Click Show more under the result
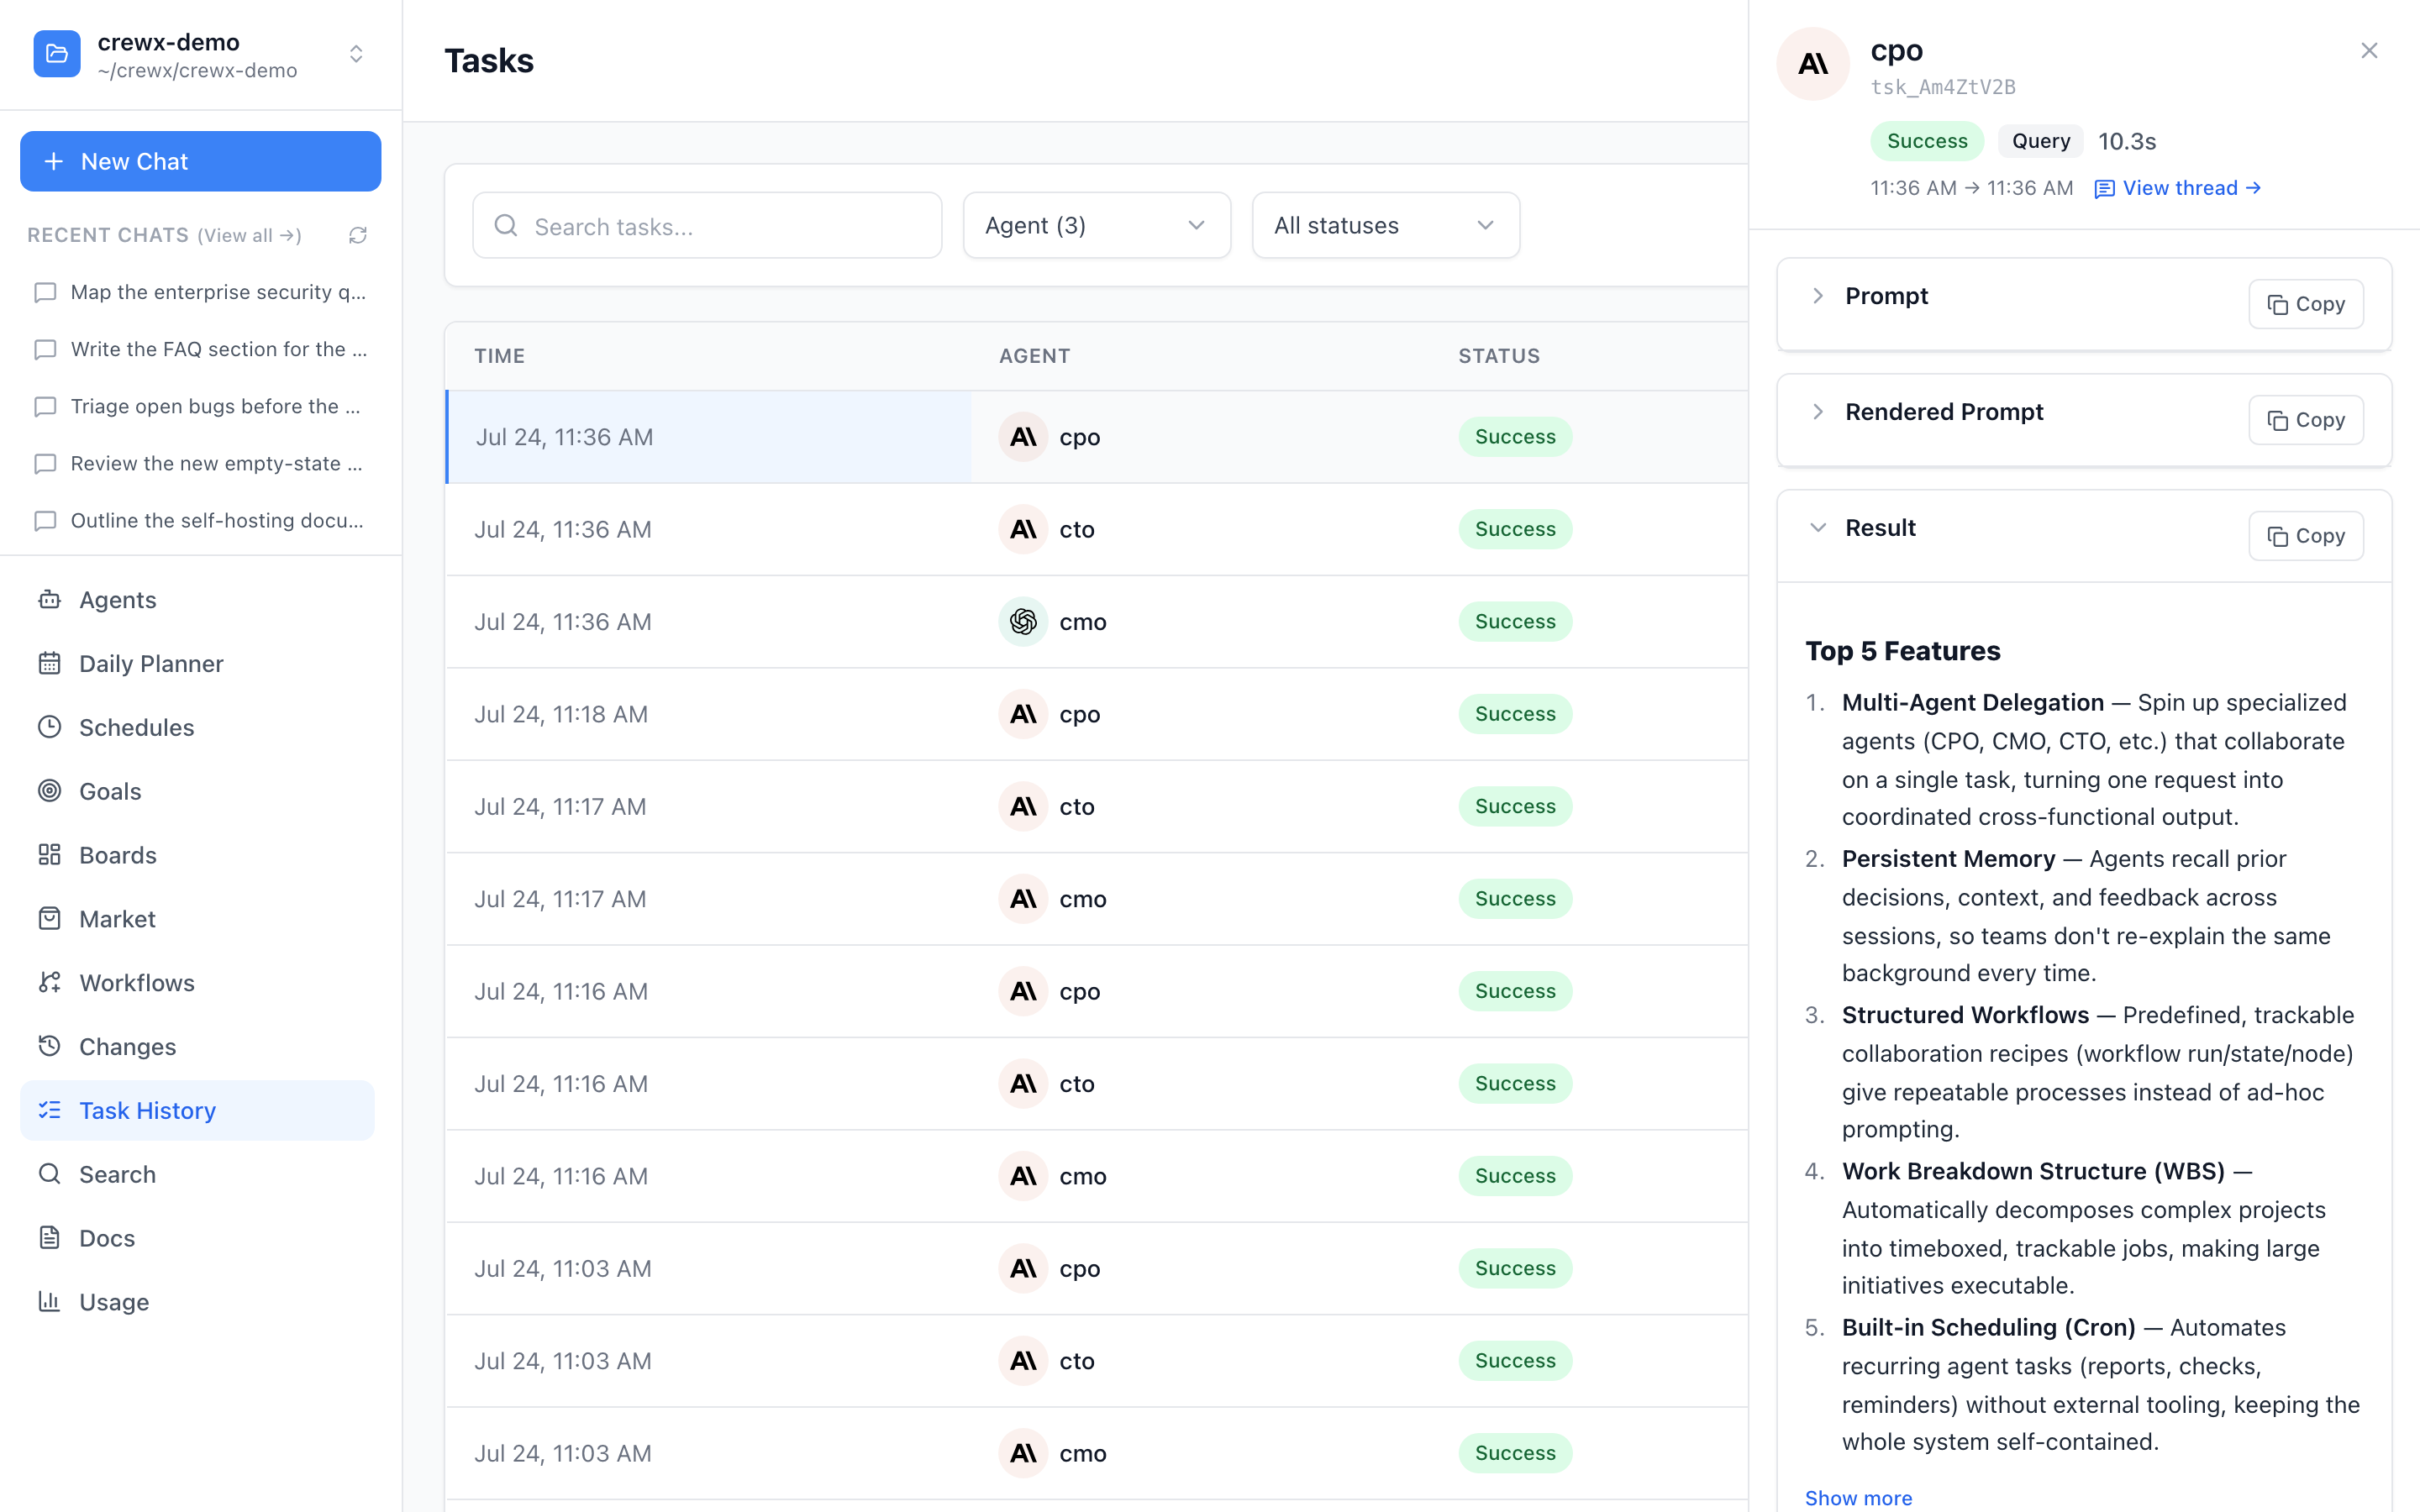The width and height of the screenshot is (2420, 1512). [1858, 1497]
